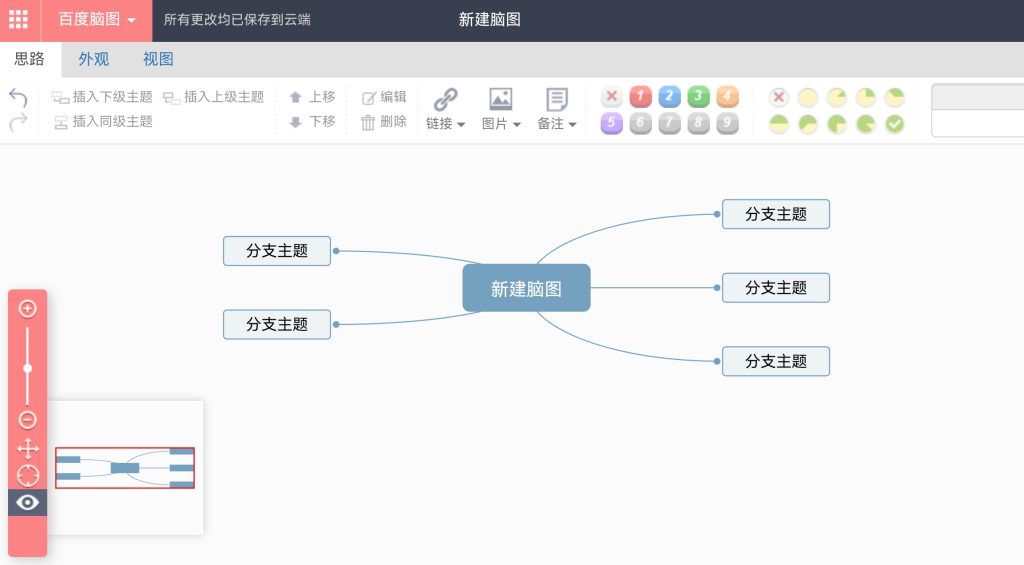Switch to the 视图 tab
1024x565 pixels.
(x=158, y=59)
